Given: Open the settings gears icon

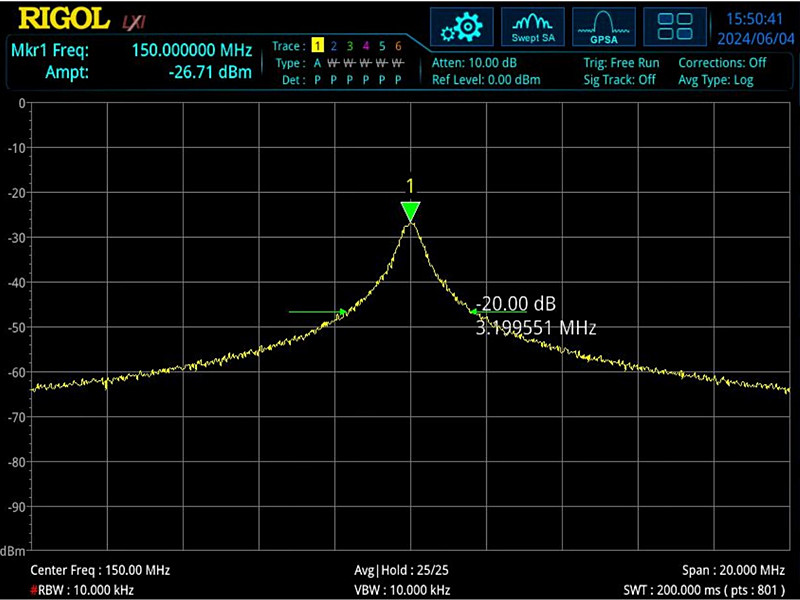Looking at the screenshot, I should pos(462,27).
